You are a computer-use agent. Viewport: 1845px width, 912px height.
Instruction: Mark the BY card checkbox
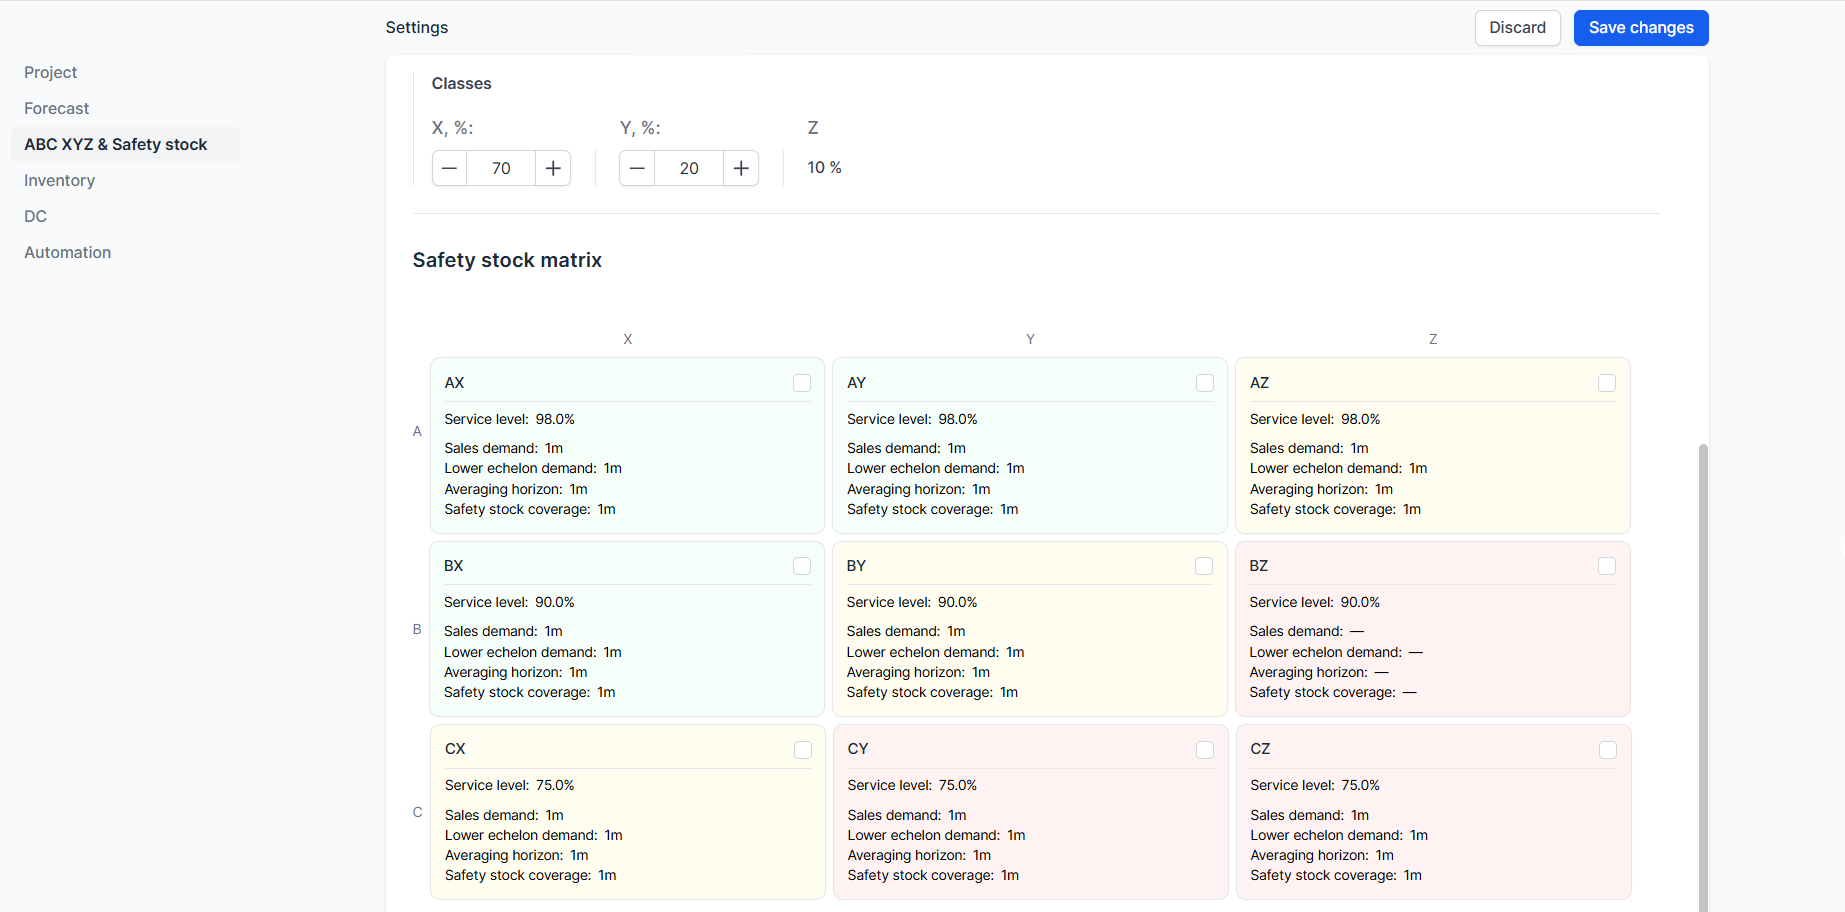(x=1204, y=566)
